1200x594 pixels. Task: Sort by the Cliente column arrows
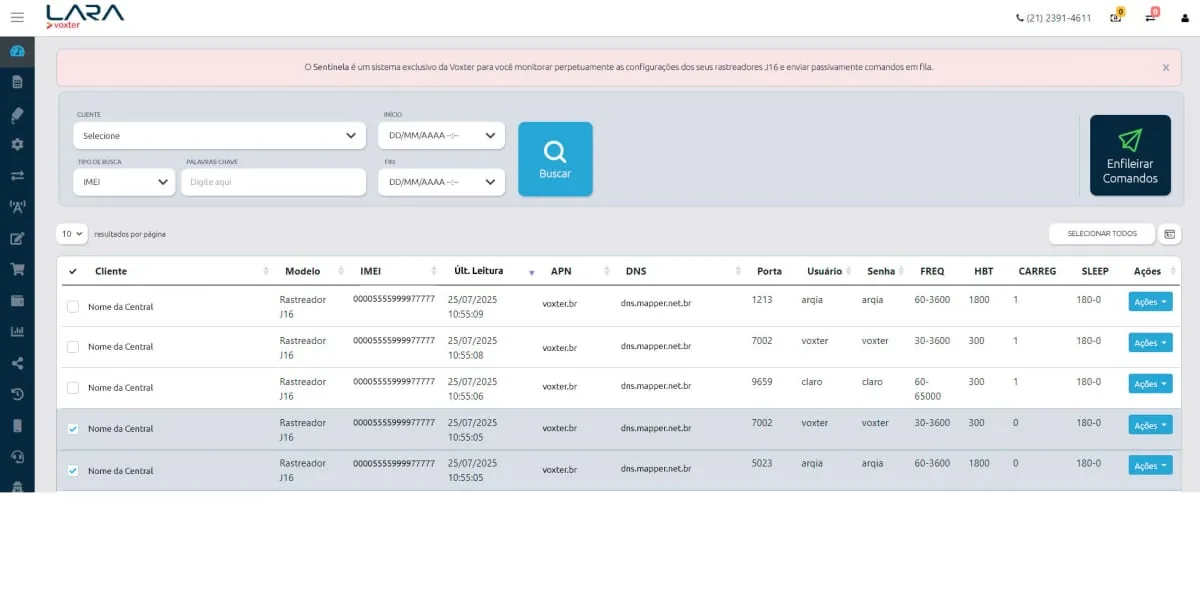(266, 271)
